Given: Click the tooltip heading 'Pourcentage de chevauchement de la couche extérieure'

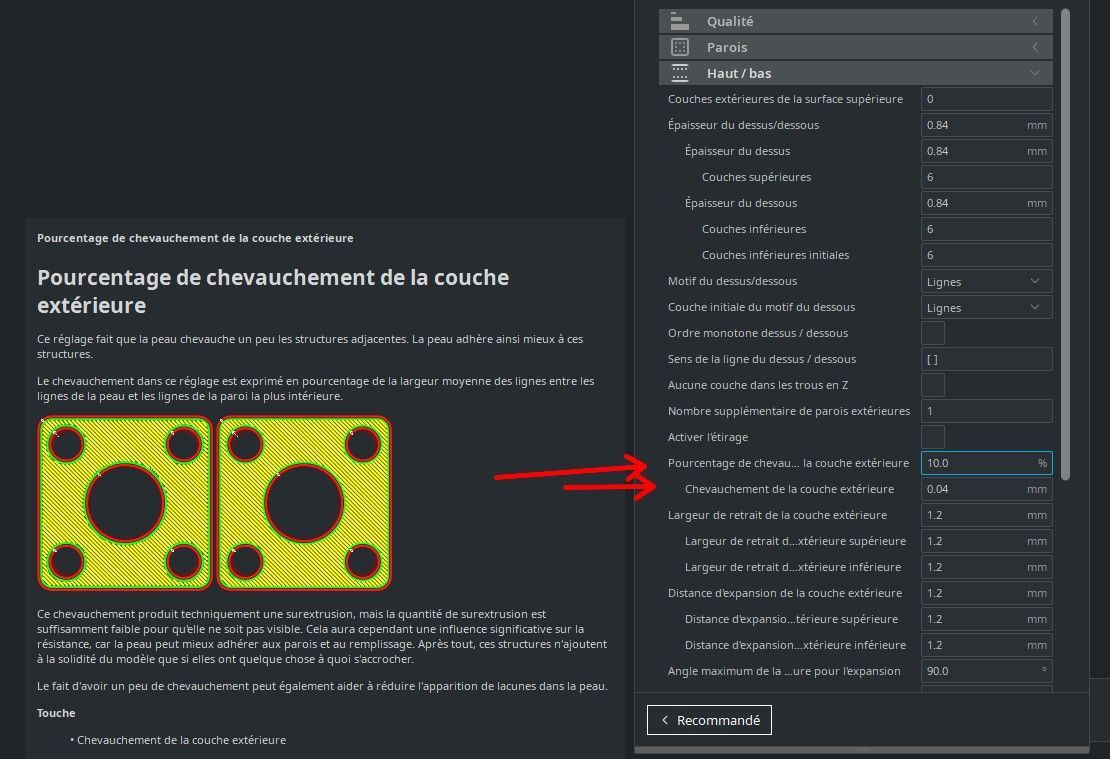Looking at the screenshot, I should tap(273, 291).
